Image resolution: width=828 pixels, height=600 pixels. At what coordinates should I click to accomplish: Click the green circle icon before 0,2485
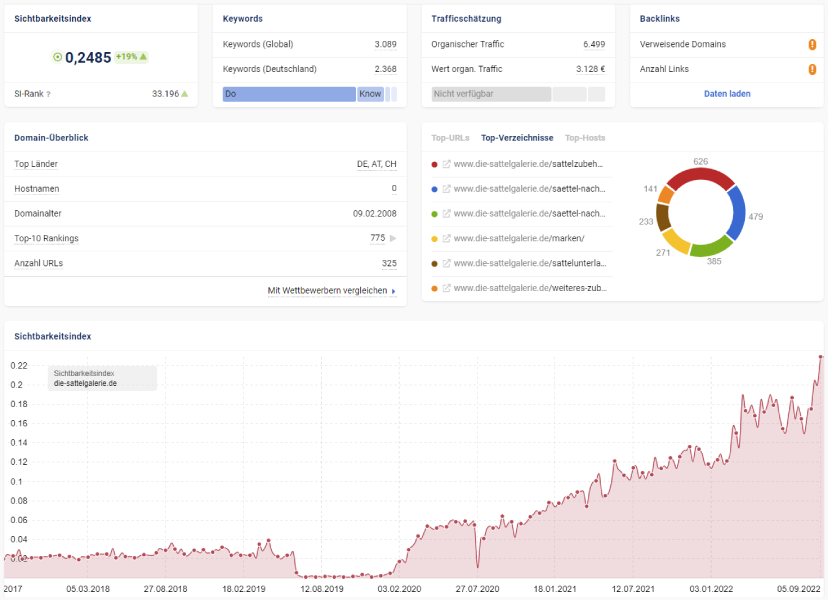pos(57,58)
